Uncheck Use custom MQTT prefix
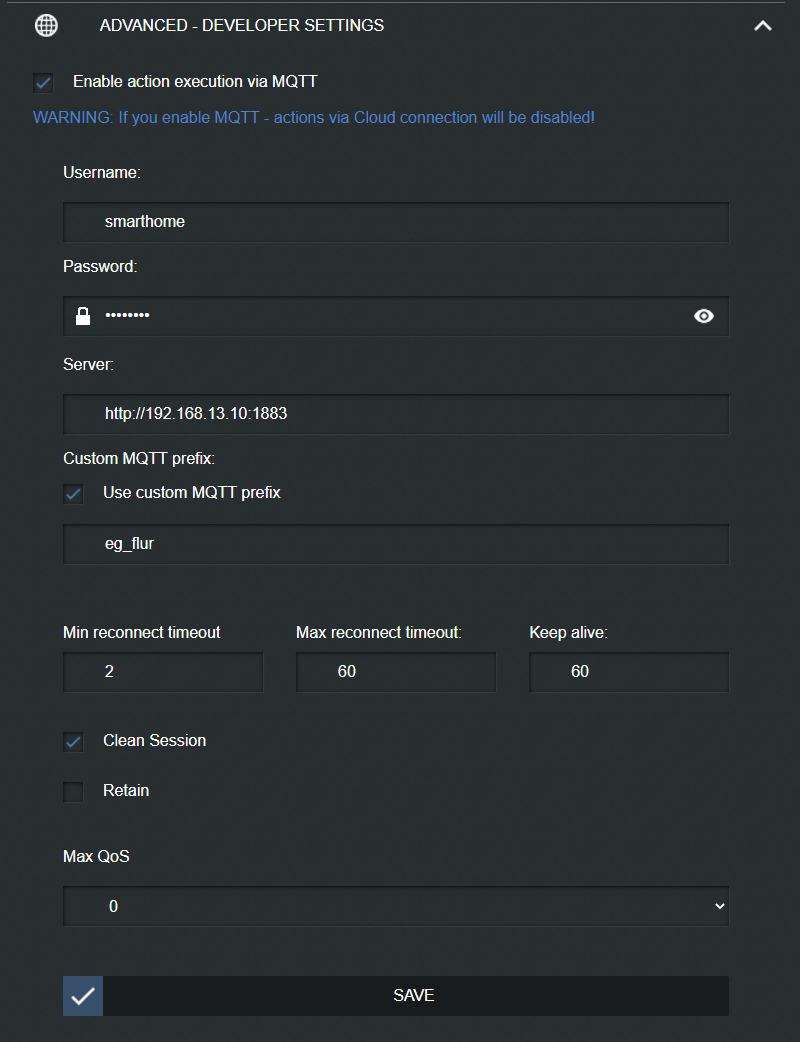800x1042 pixels. [x=73, y=493]
